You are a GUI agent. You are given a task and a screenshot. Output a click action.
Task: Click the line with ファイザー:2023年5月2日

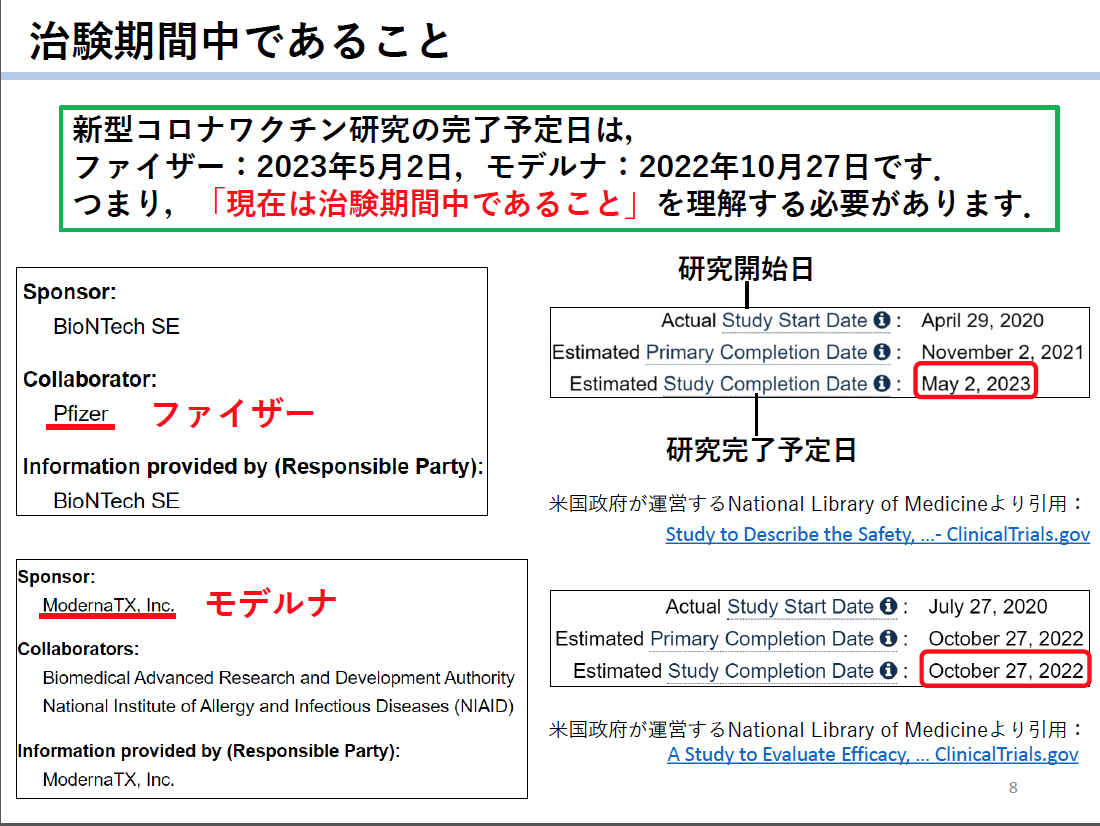[x=507, y=166]
